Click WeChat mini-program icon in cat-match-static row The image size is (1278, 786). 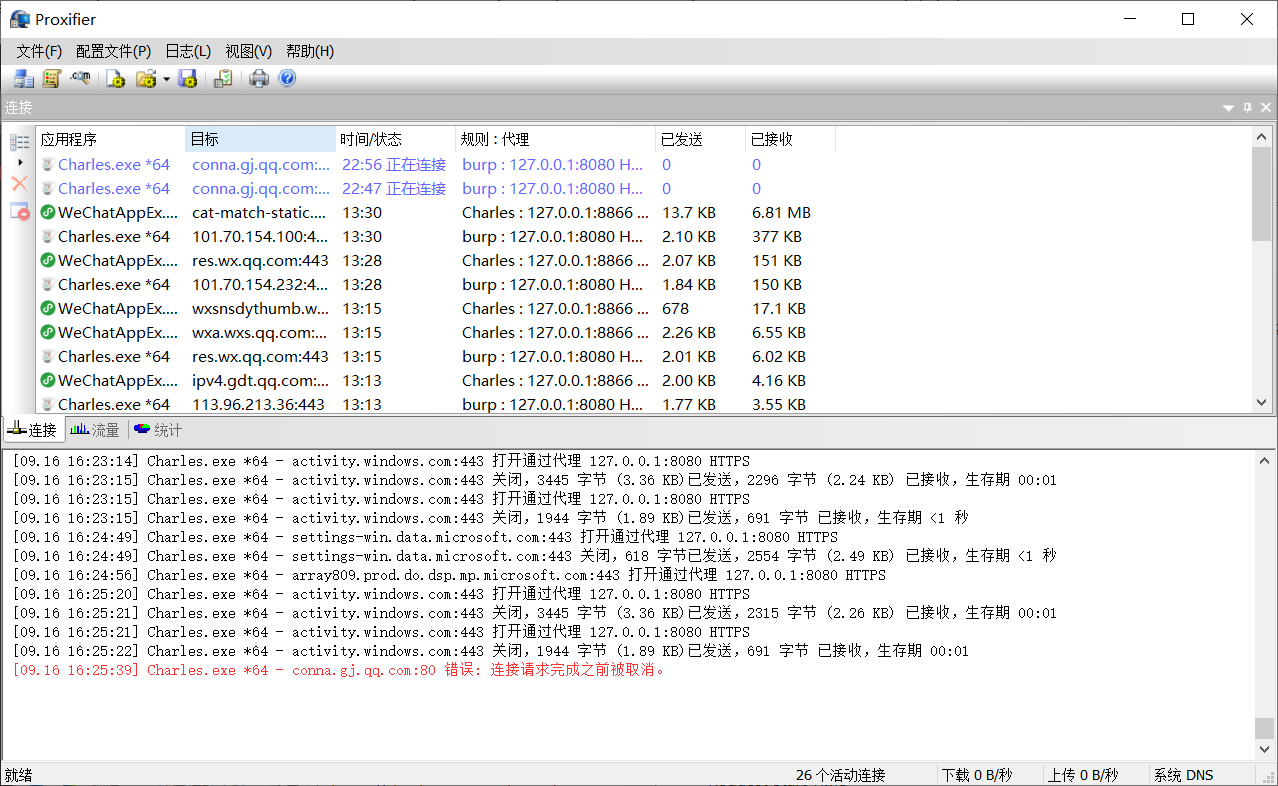click(x=47, y=212)
